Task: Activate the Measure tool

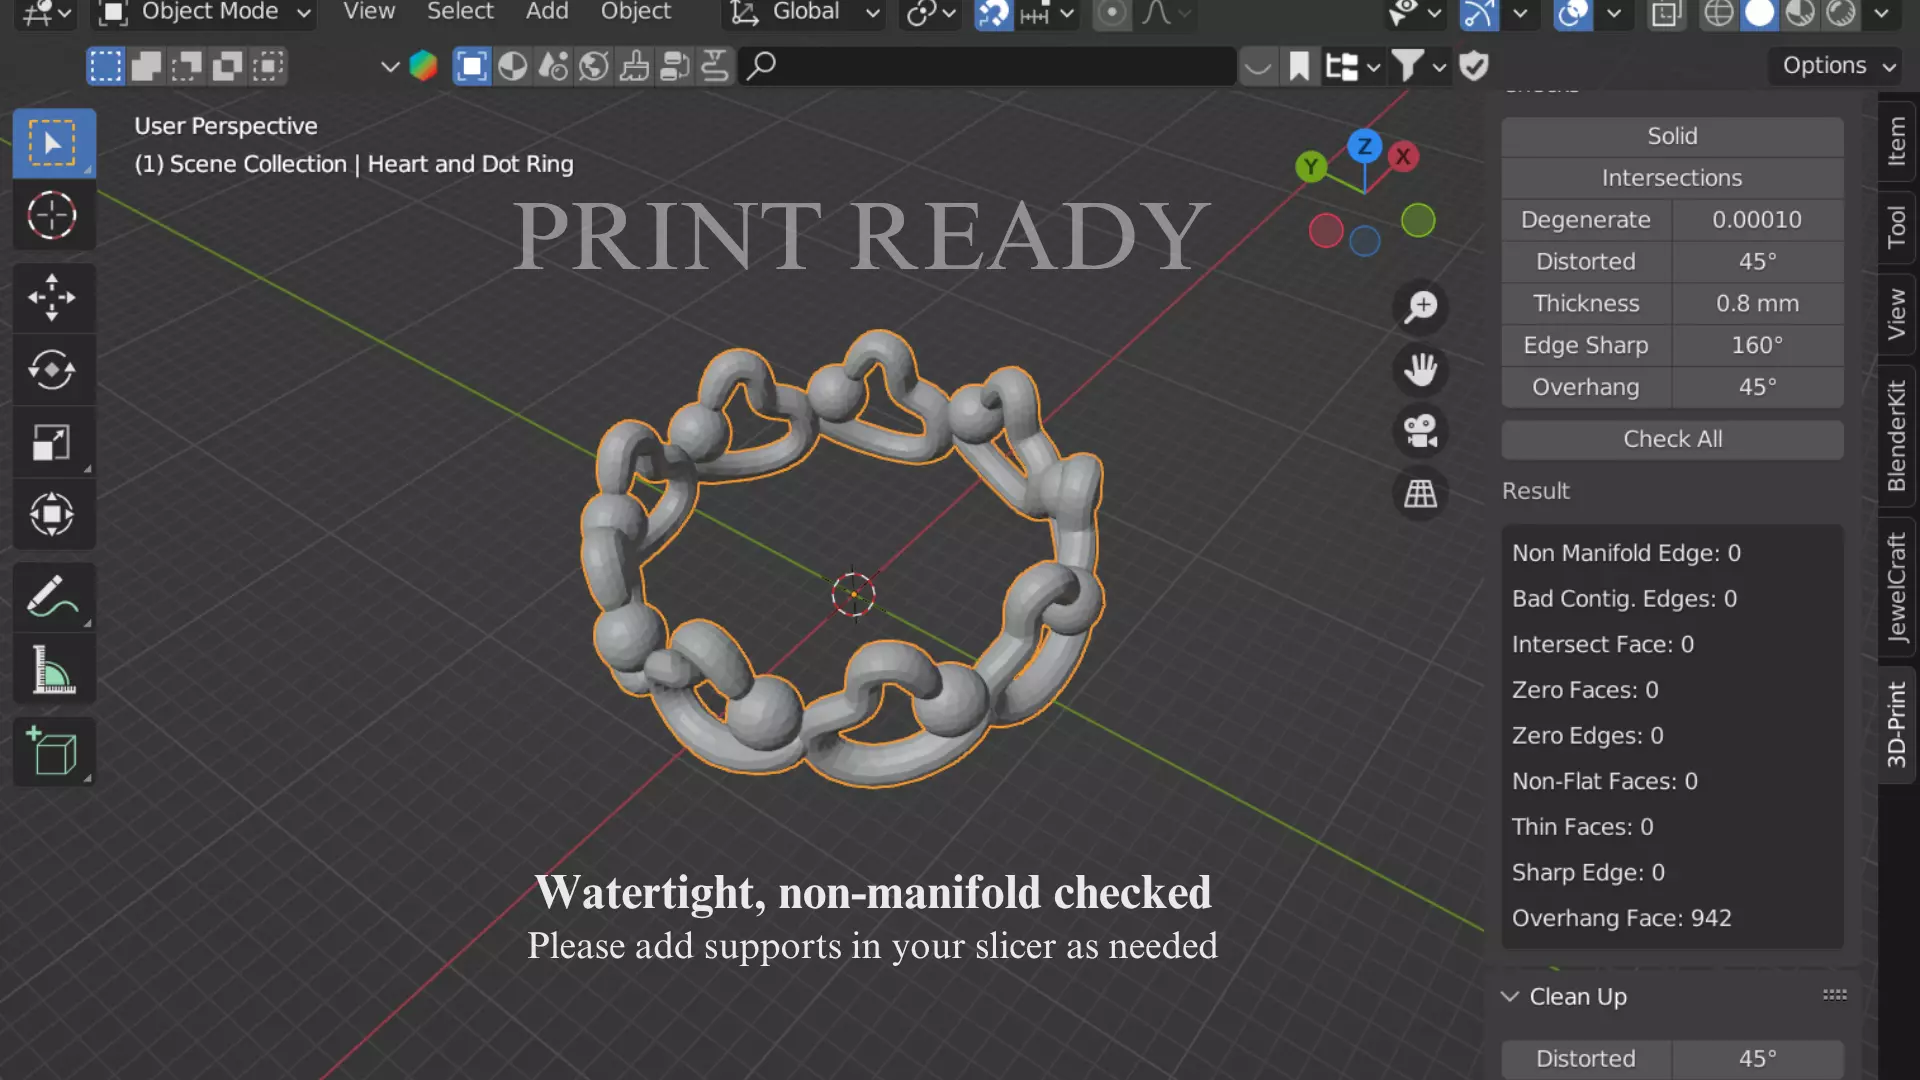Action: 52,670
